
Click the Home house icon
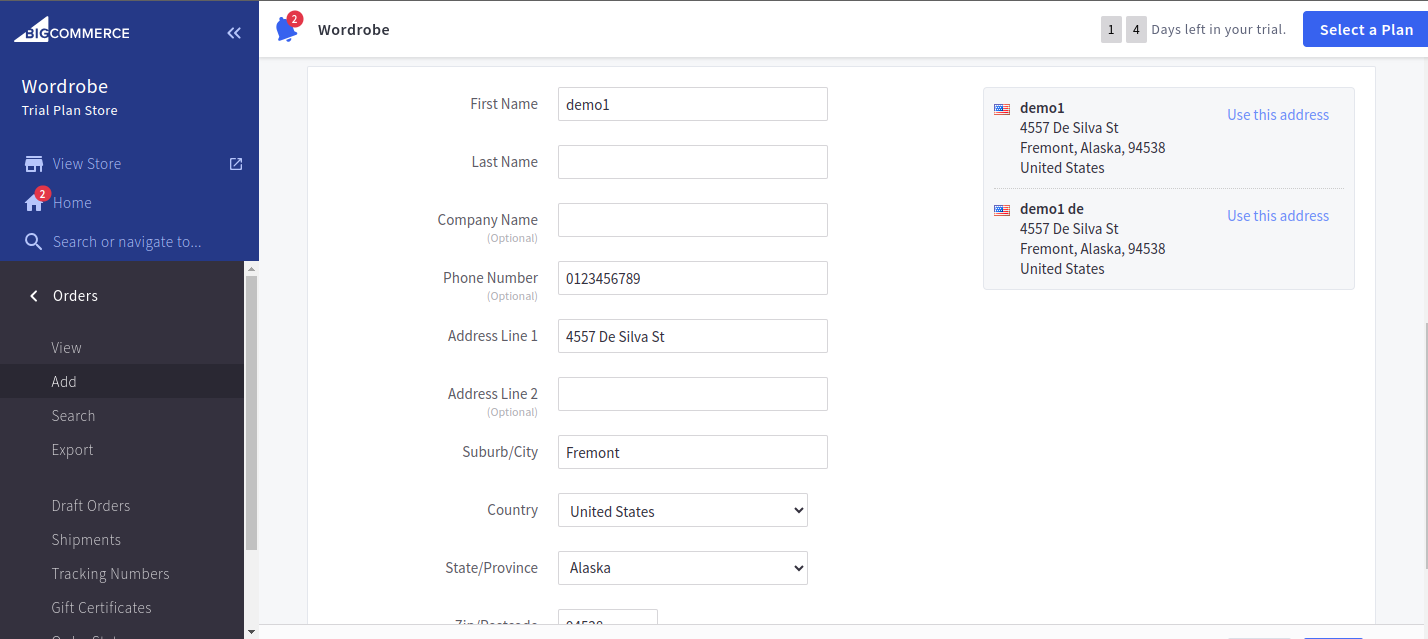(34, 203)
